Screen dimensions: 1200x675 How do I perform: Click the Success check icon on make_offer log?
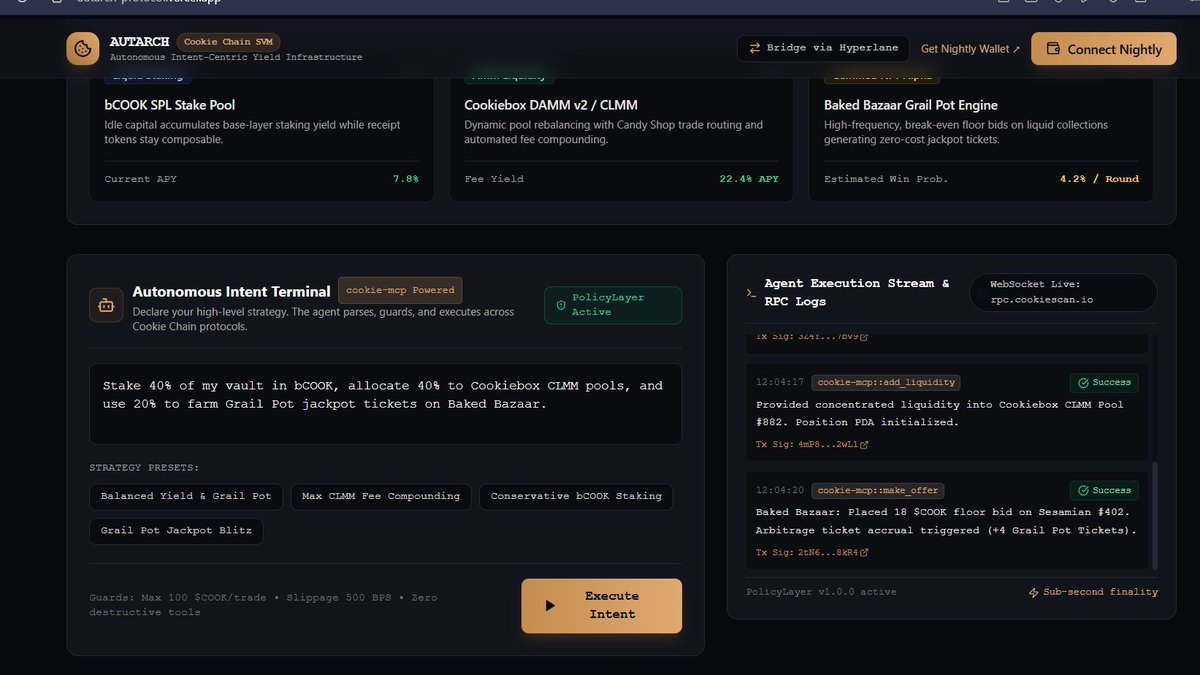pos(1083,490)
